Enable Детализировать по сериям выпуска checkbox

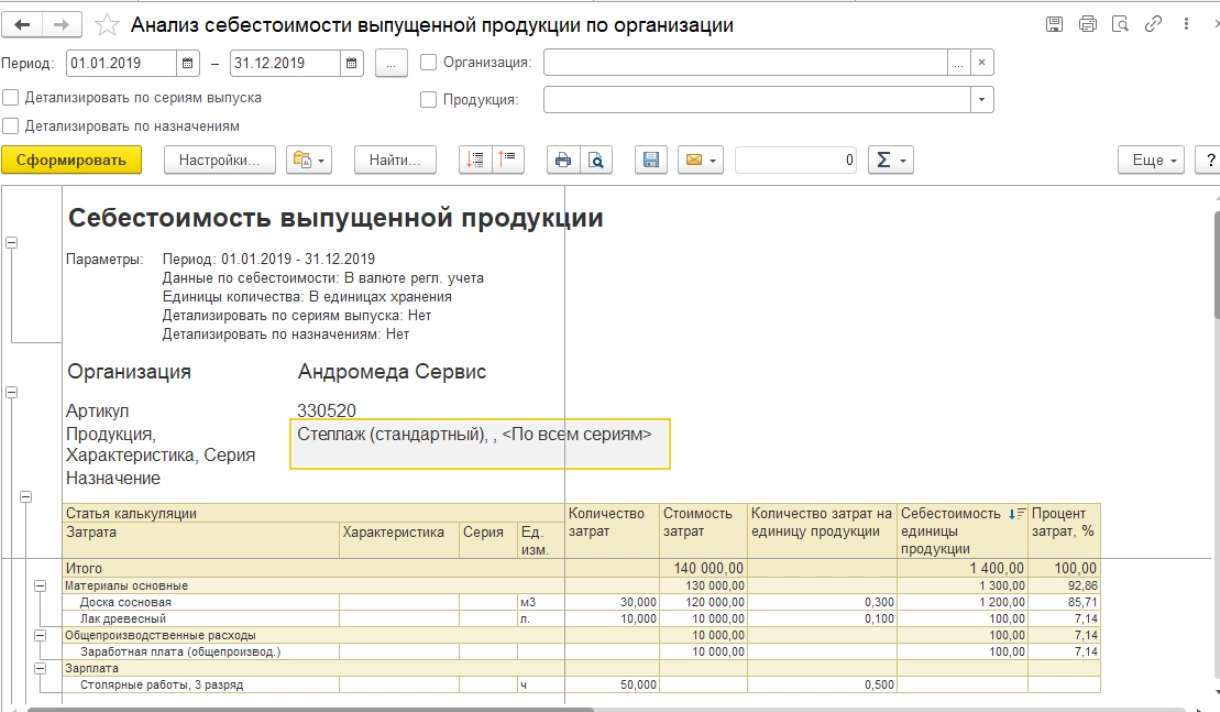click(10, 98)
